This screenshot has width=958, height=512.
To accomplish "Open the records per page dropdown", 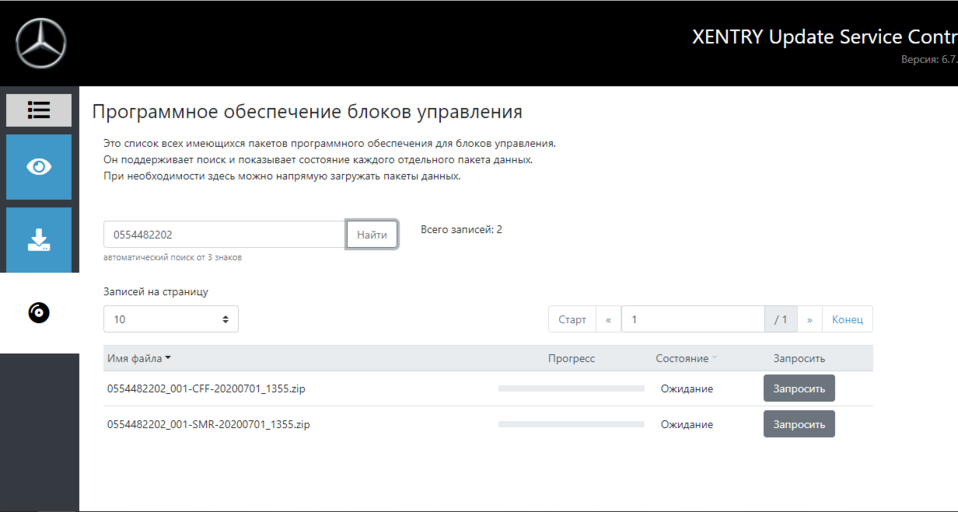I will click(171, 319).
